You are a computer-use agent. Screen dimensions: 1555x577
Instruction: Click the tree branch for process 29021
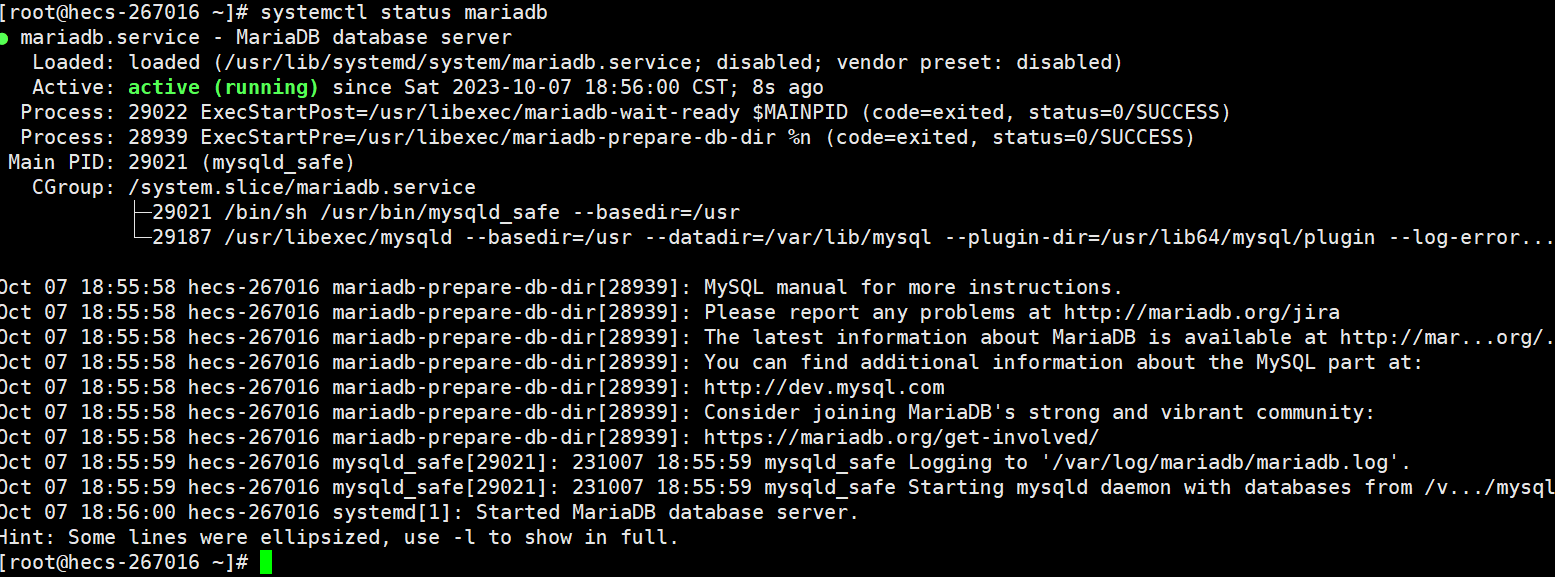click(x=140, y=212)
